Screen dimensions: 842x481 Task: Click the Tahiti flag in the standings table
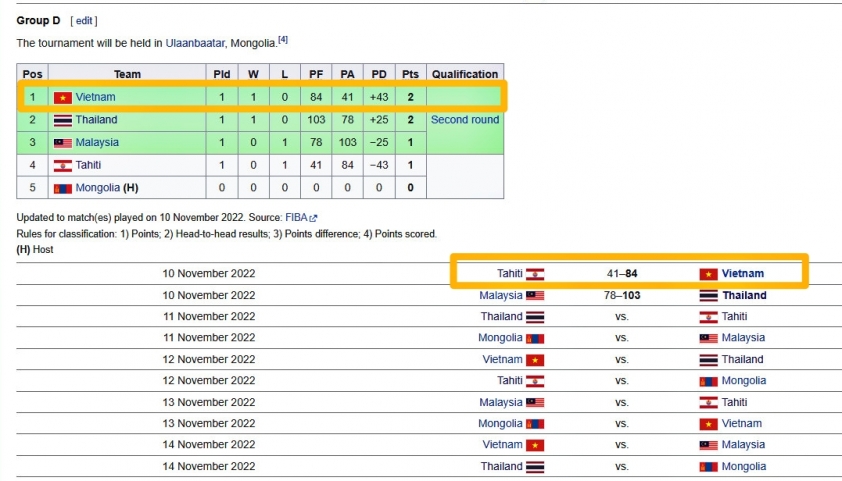point(63,166)
